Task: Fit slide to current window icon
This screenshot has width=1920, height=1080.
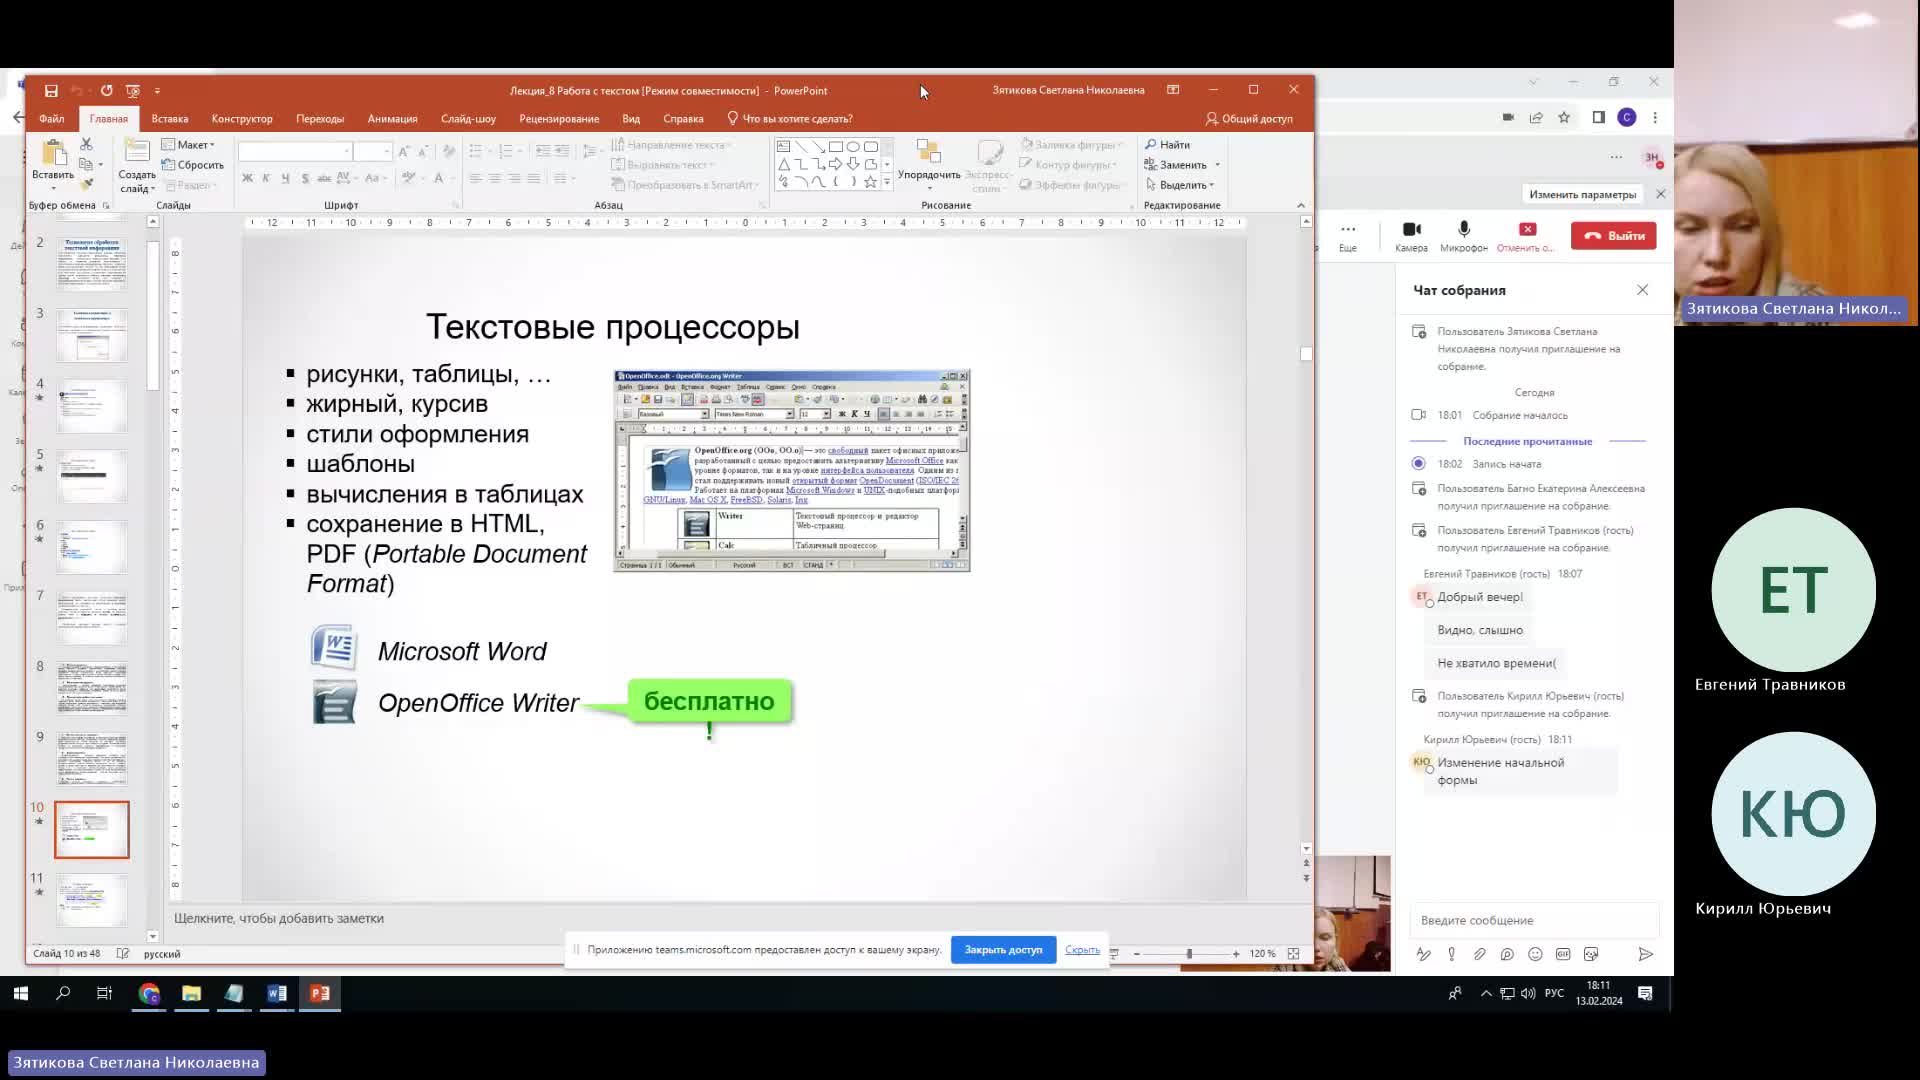Action: pos(1293,954)
